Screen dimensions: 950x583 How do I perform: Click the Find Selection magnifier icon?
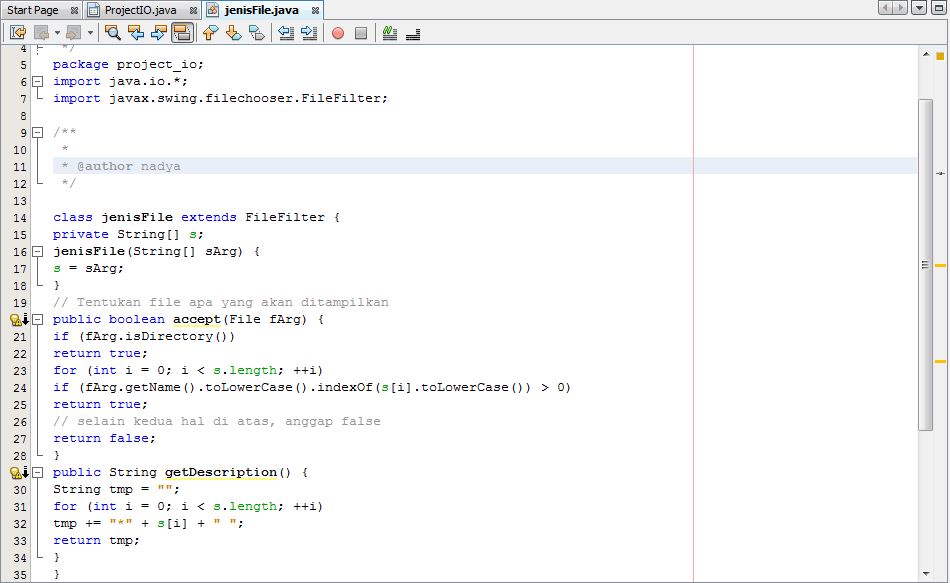click(113, 33)
